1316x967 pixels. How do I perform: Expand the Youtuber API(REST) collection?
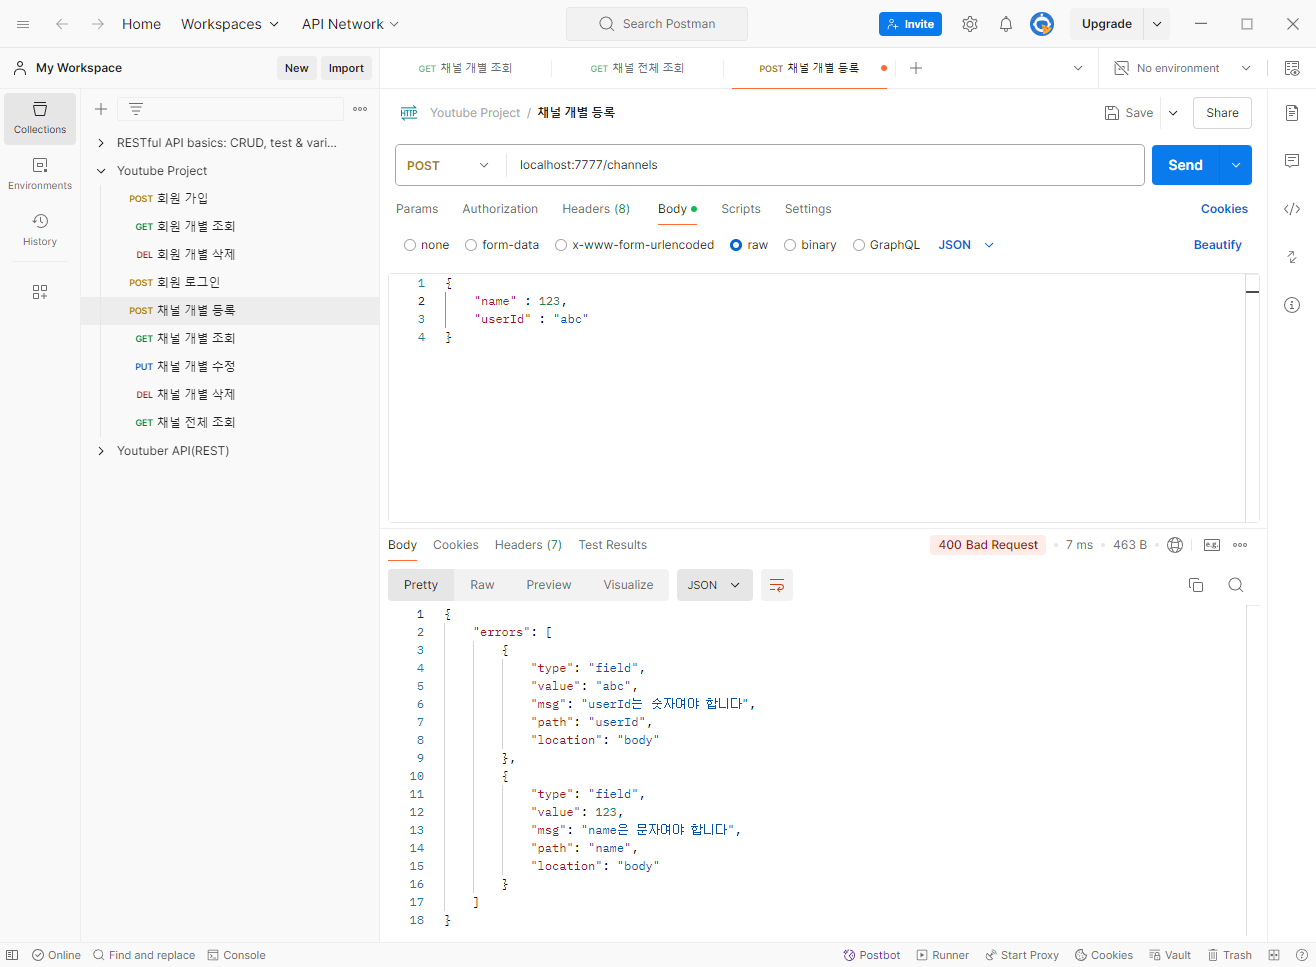pos(101,451)
